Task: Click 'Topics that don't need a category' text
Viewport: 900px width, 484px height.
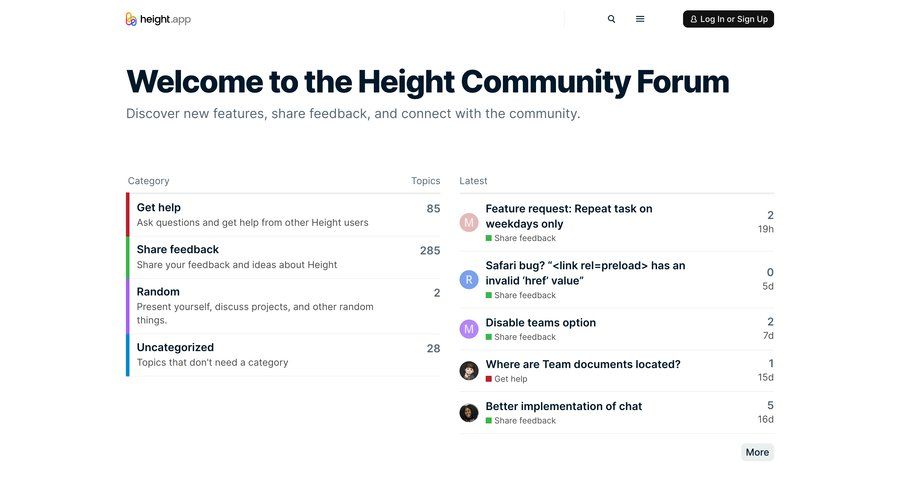Action: [212, 363]
